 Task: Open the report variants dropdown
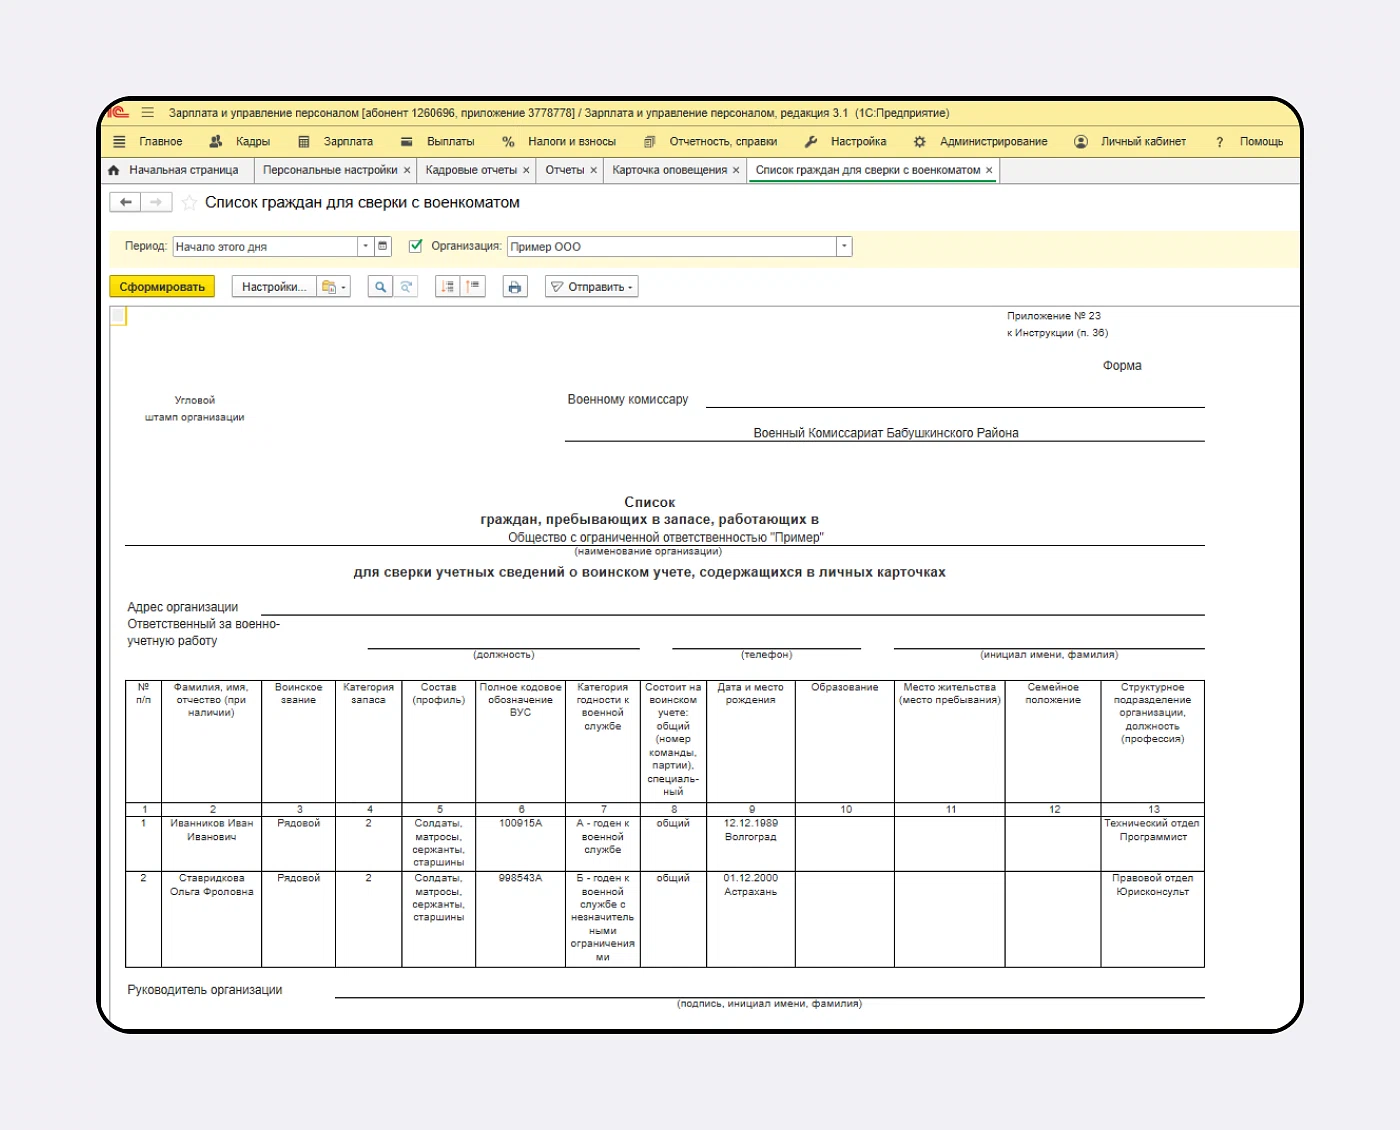point(334,287)
